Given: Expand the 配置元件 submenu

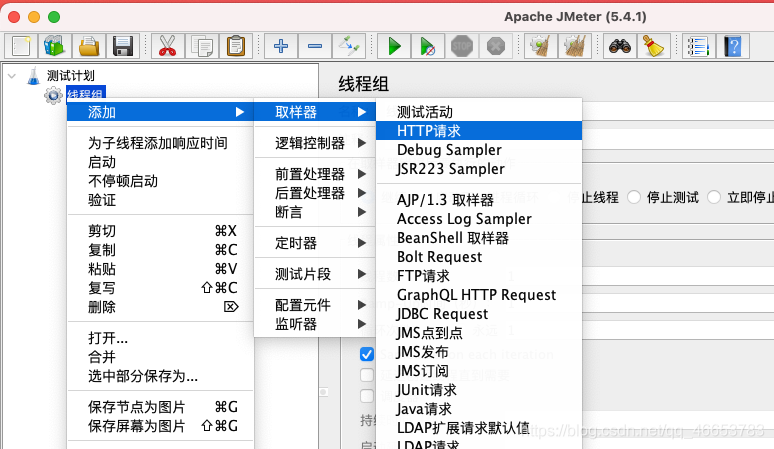Looking at the screenshot, I should click(315, 305).
